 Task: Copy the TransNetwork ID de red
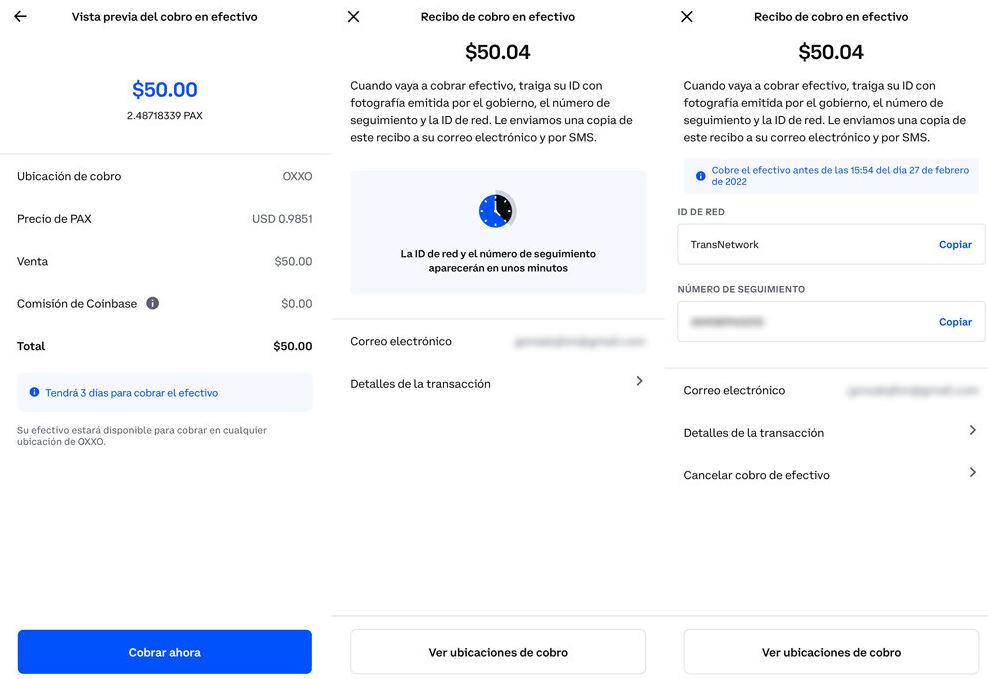click(955, 244)
